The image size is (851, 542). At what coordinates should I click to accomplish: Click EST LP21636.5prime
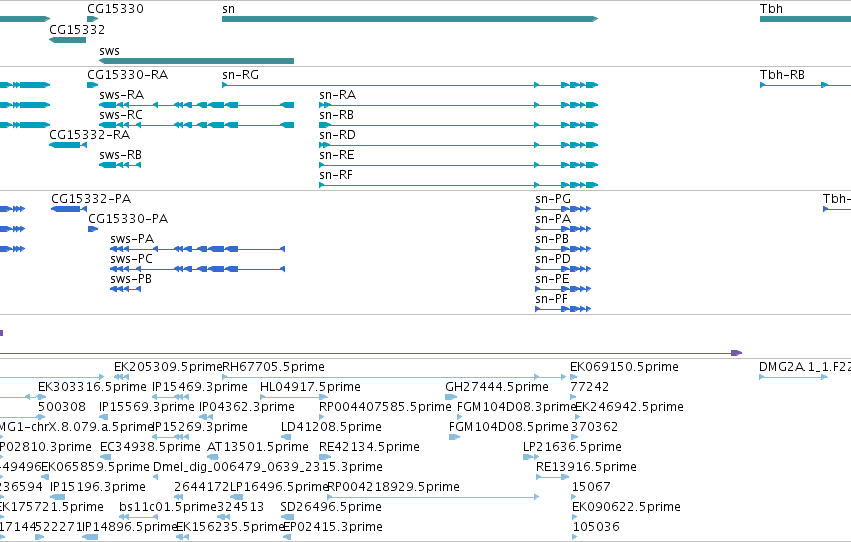point(531,457)
